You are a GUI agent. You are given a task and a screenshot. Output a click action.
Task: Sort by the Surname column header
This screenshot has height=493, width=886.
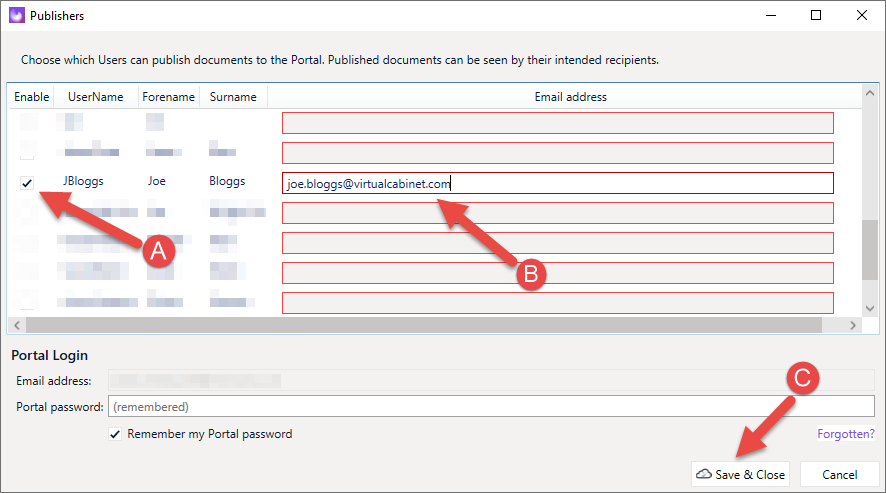pos(233,97)
